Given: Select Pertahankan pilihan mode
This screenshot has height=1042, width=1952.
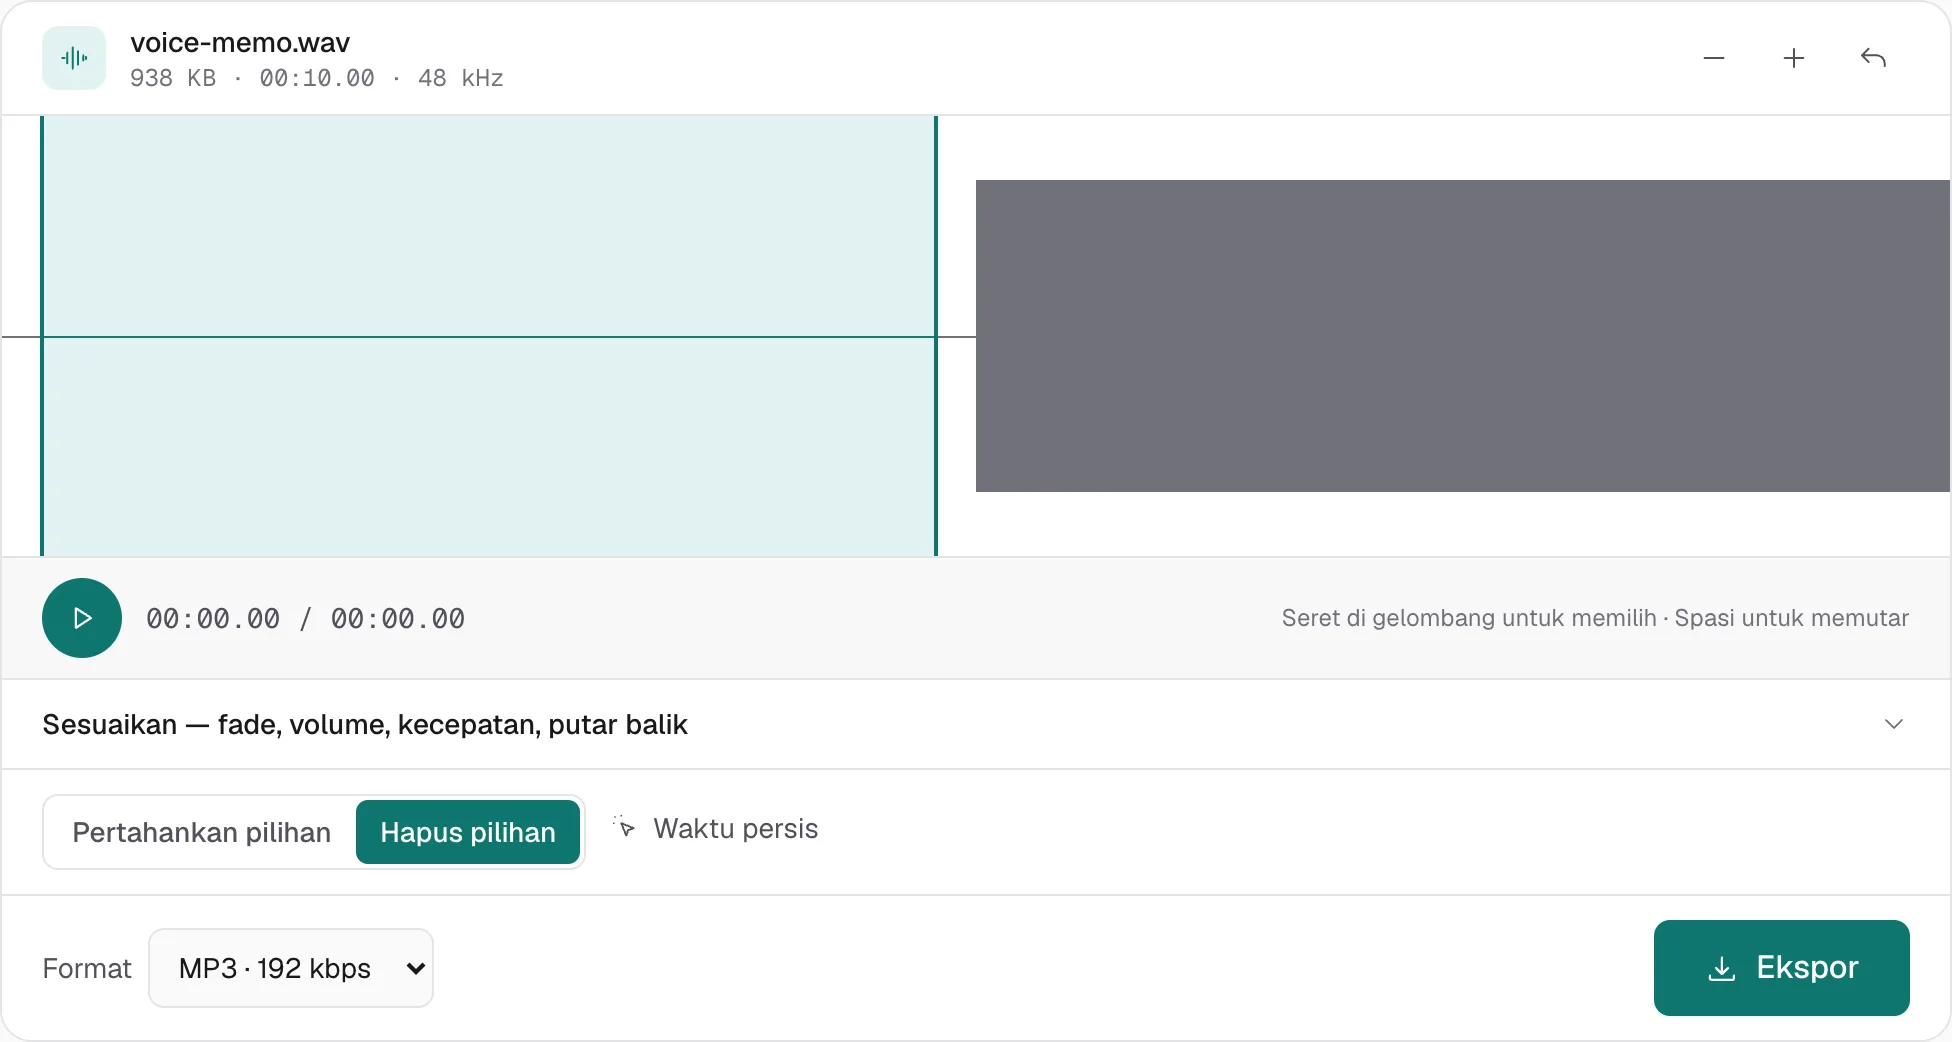Looking at the screenshot, I should pyautogui.click(x=201, y=832).
